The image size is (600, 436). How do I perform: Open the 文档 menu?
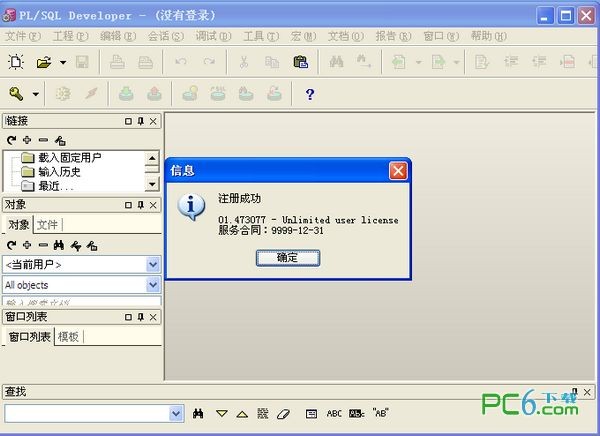(346, 36)
